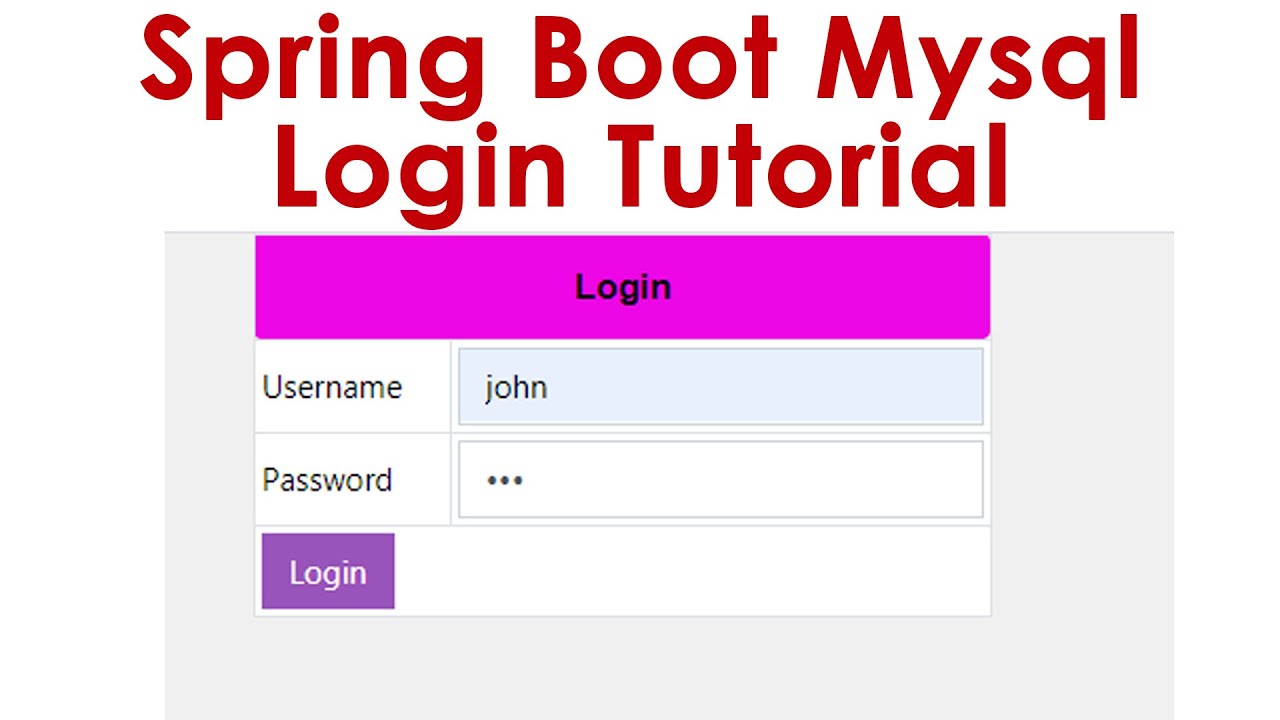Click the right end of Username field
Screen dimensions: 1280x720
[x=960, y=387]
